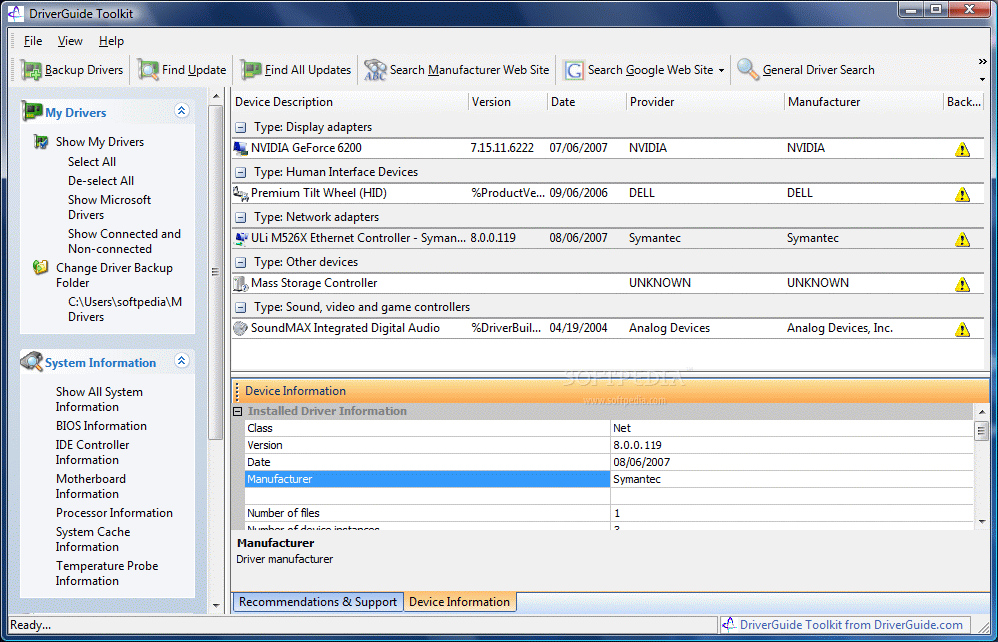Click the System Information panel icon

pos(31,361)
